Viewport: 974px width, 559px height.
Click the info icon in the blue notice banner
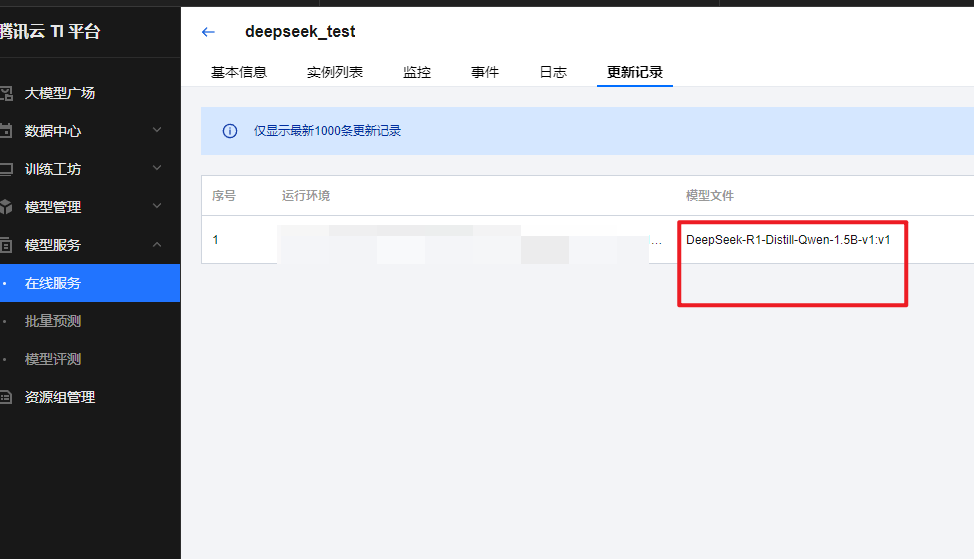click(x=230, y=131)
